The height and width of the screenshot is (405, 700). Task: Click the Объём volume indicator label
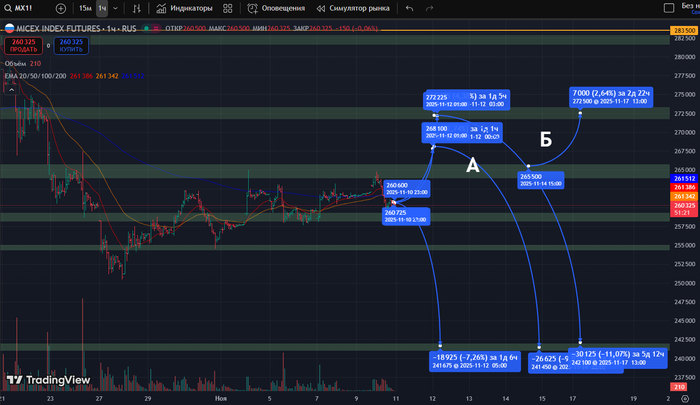[x=17, y=65]
